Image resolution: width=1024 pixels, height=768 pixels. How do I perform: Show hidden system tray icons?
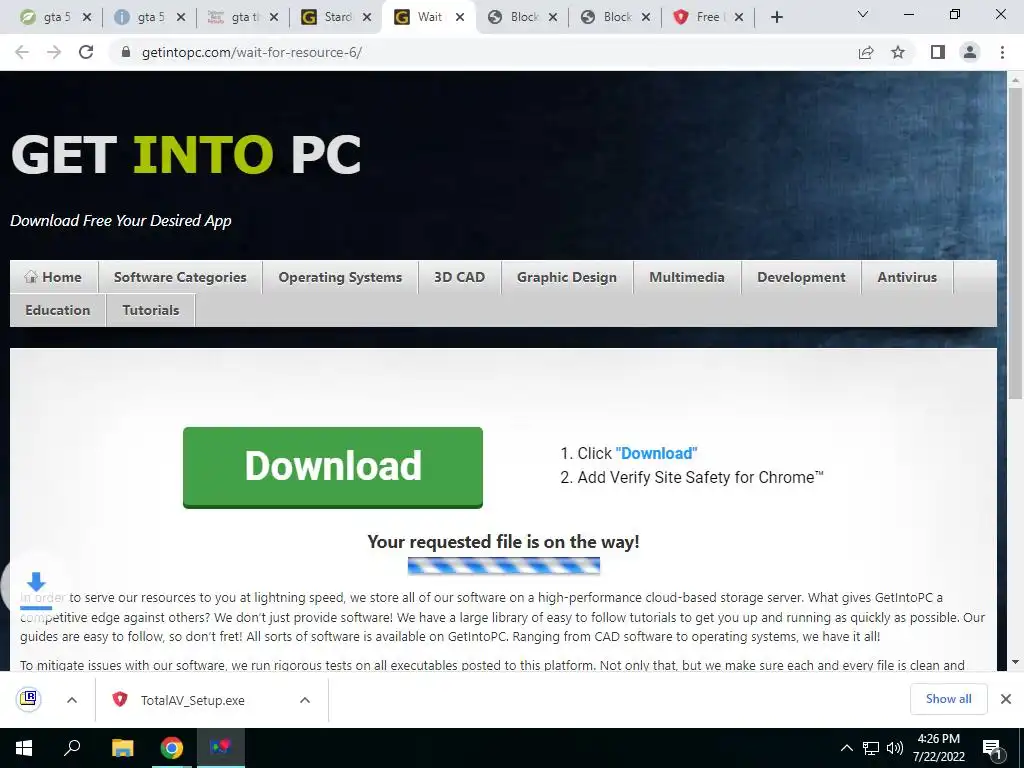point(846,748)
